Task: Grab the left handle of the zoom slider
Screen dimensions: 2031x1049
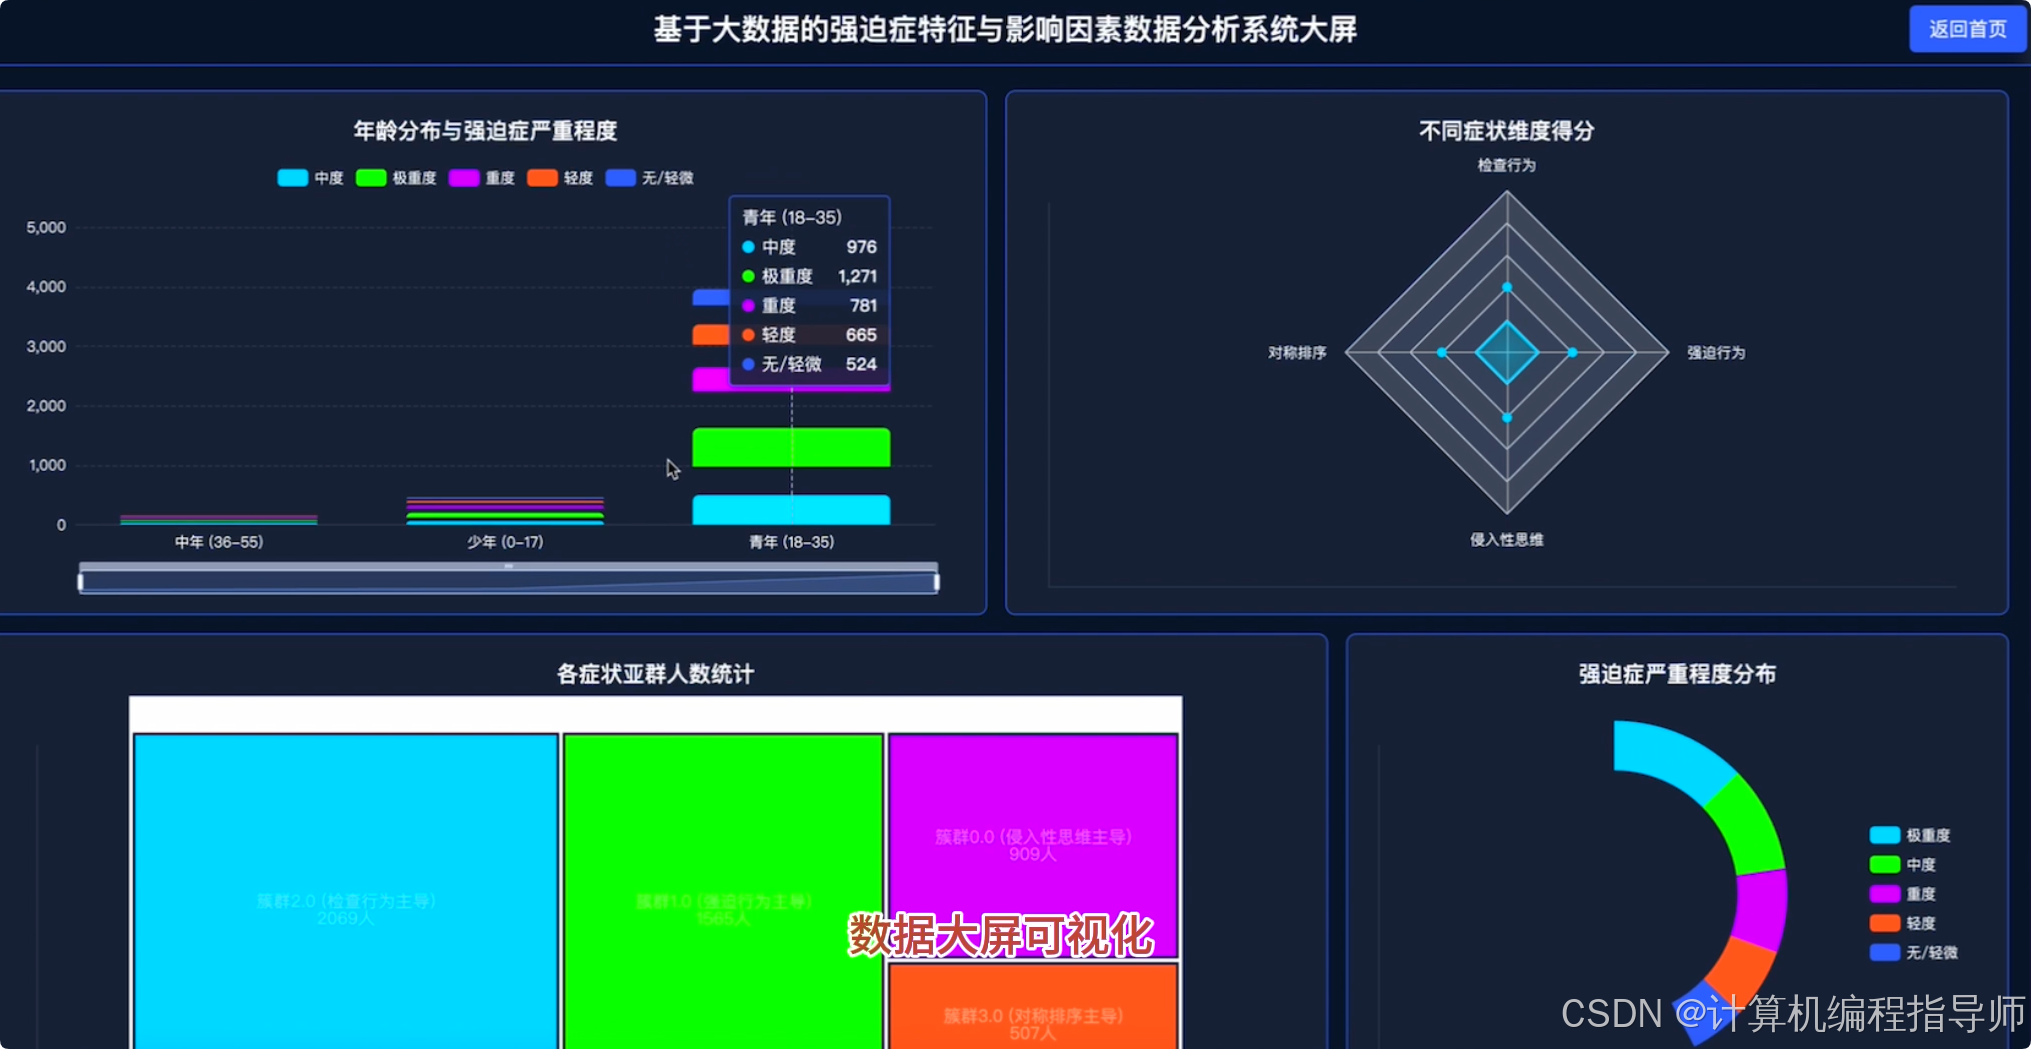Action: 81,581
